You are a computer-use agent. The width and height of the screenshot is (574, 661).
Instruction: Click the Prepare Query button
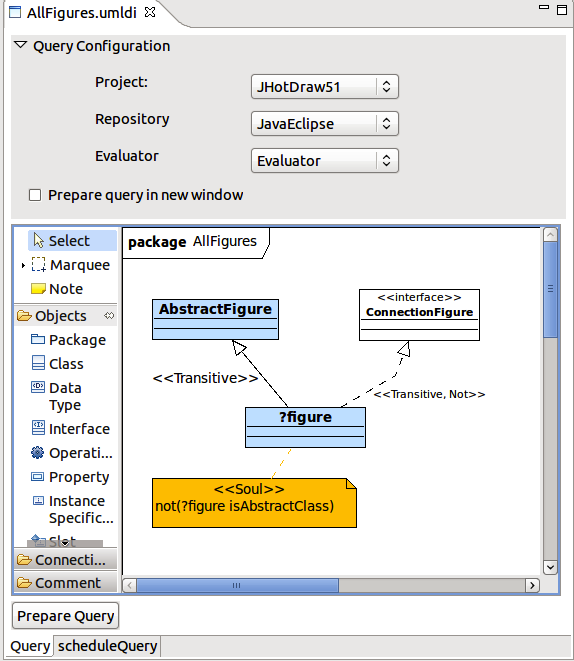pyautogui.click(x=66, y=616)
